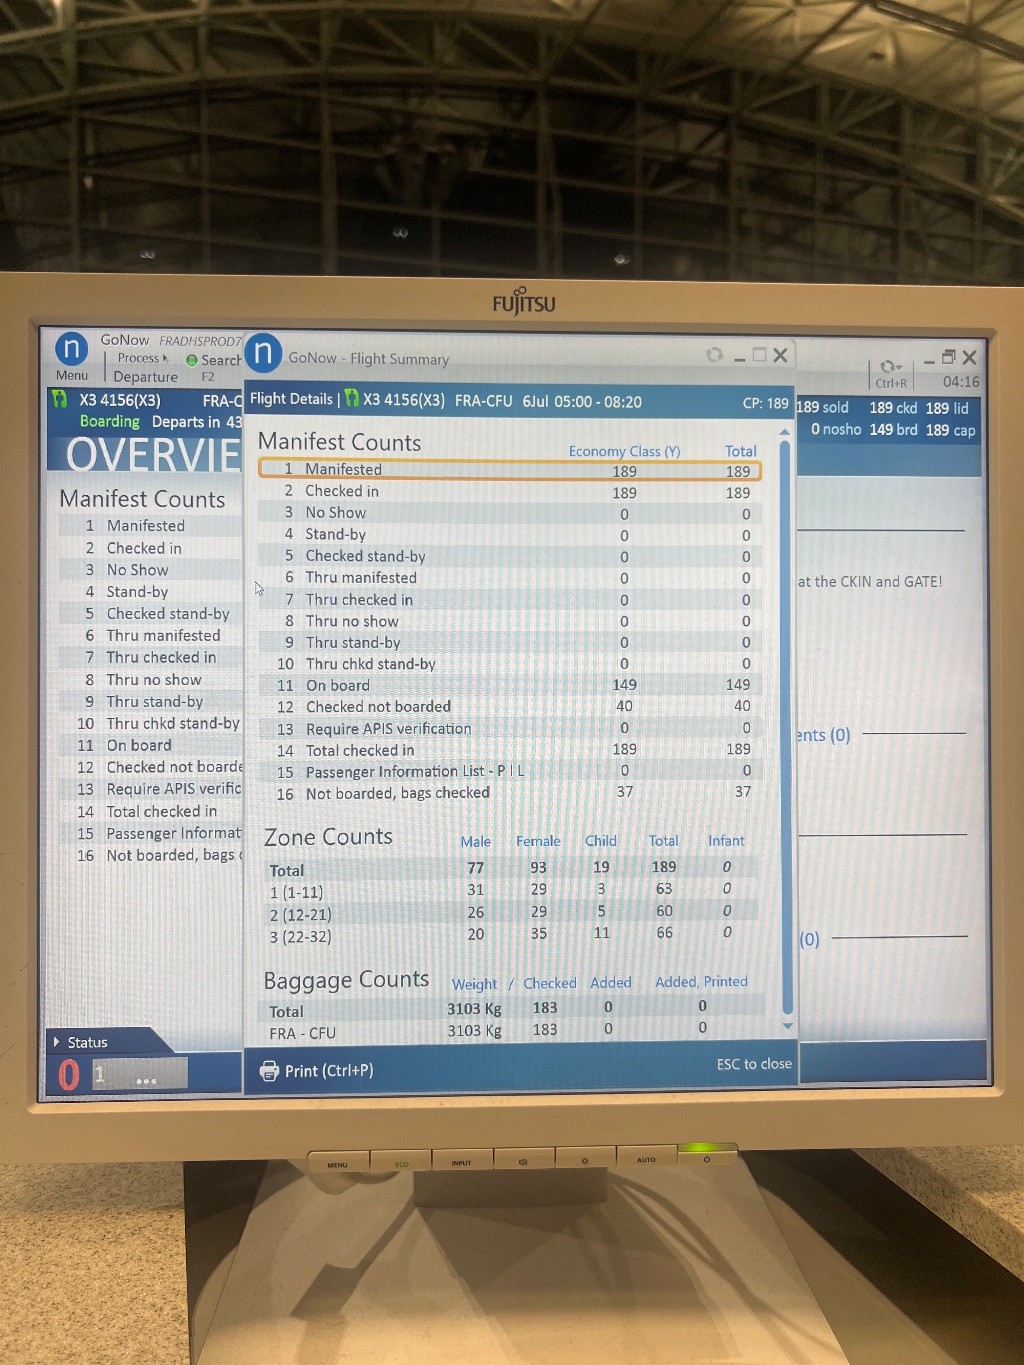
Task: Click the green Search indicator icon
Action: 191,360
